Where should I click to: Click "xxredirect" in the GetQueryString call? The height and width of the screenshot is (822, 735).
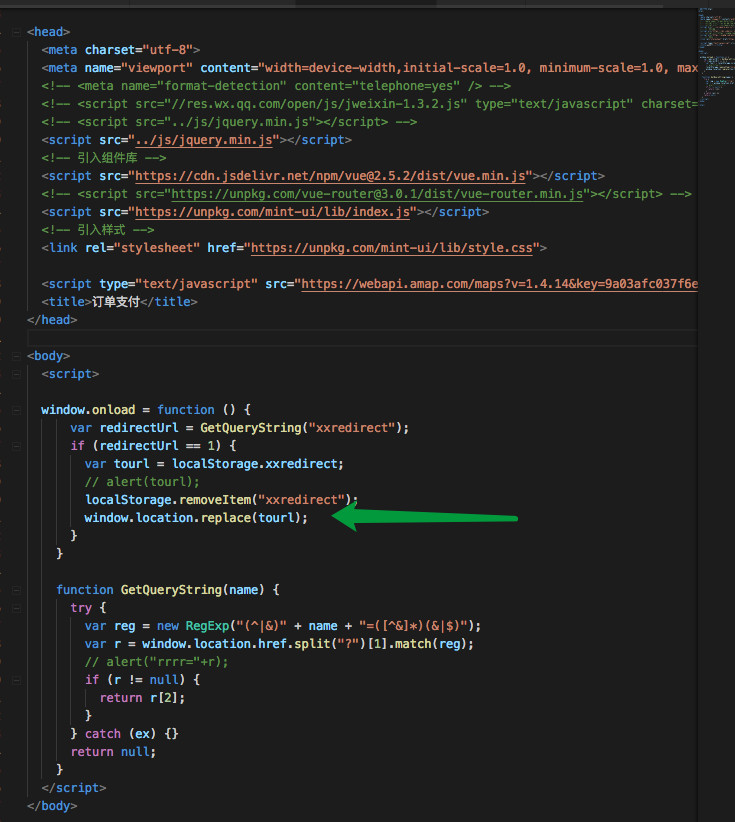coord(352,428)
